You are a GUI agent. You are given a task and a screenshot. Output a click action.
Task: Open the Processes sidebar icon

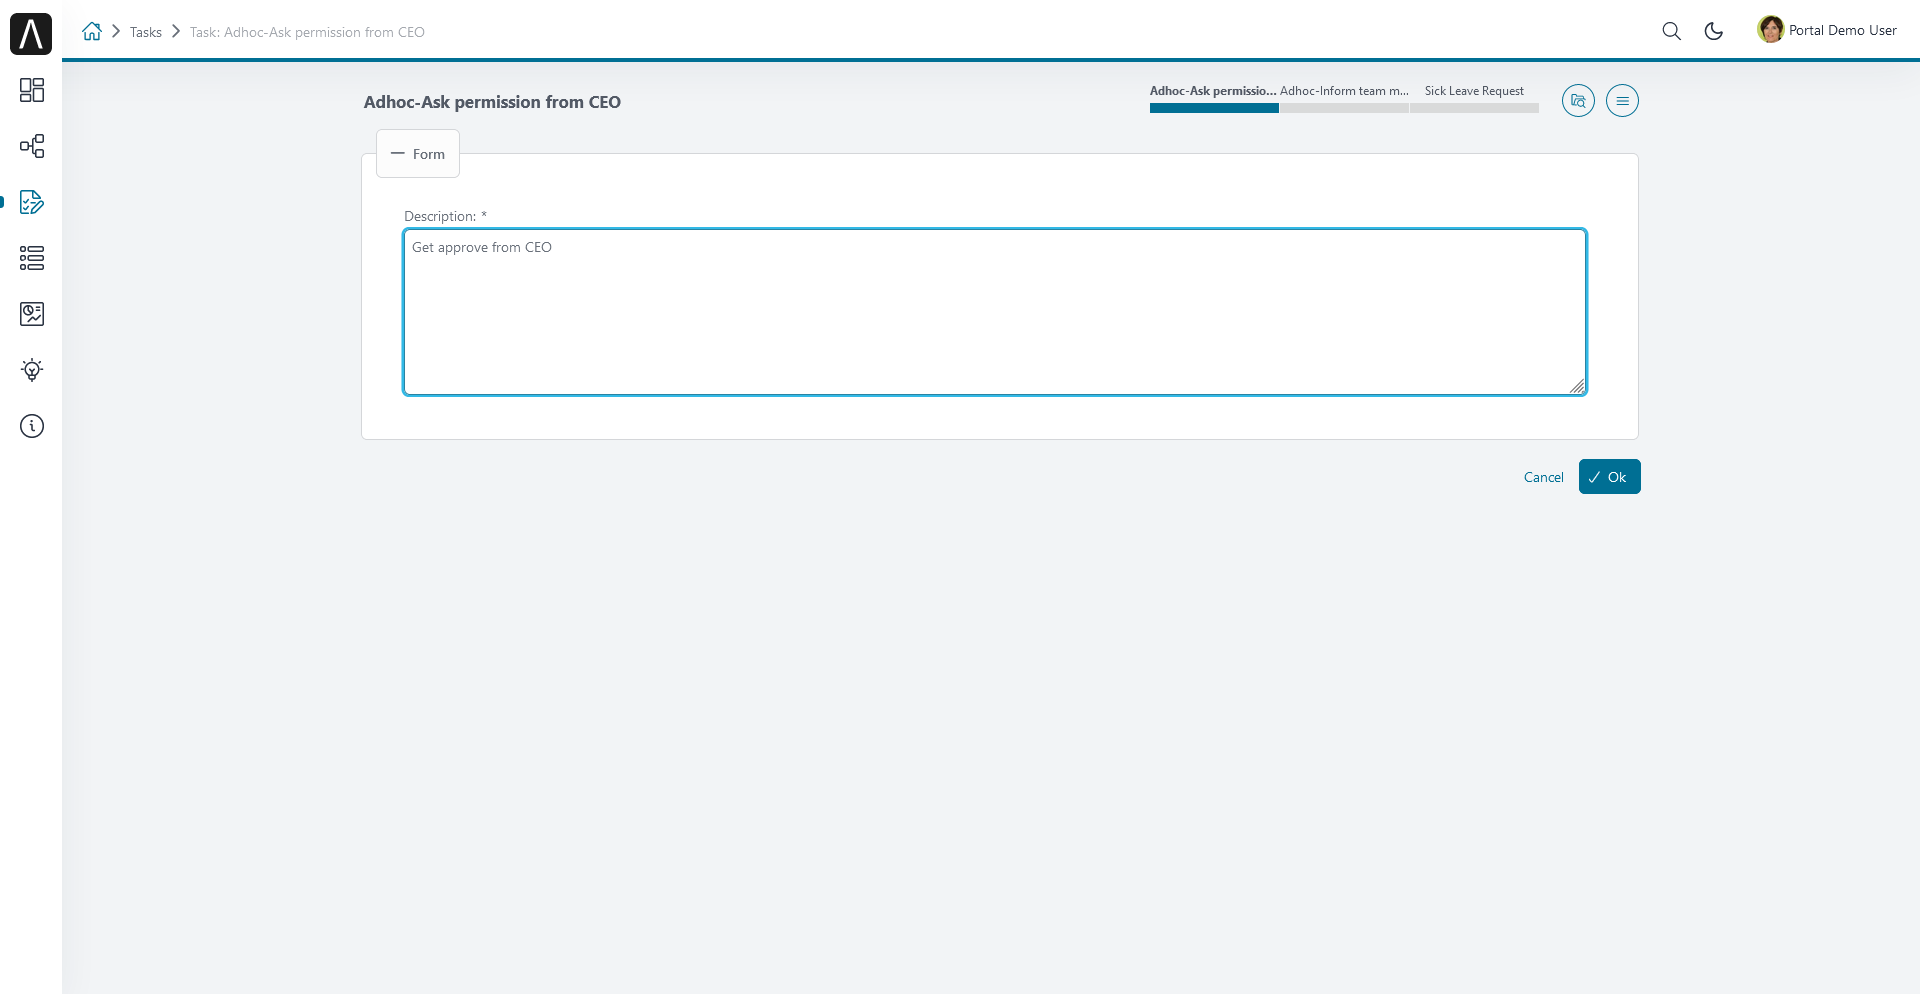click(32, 146)
